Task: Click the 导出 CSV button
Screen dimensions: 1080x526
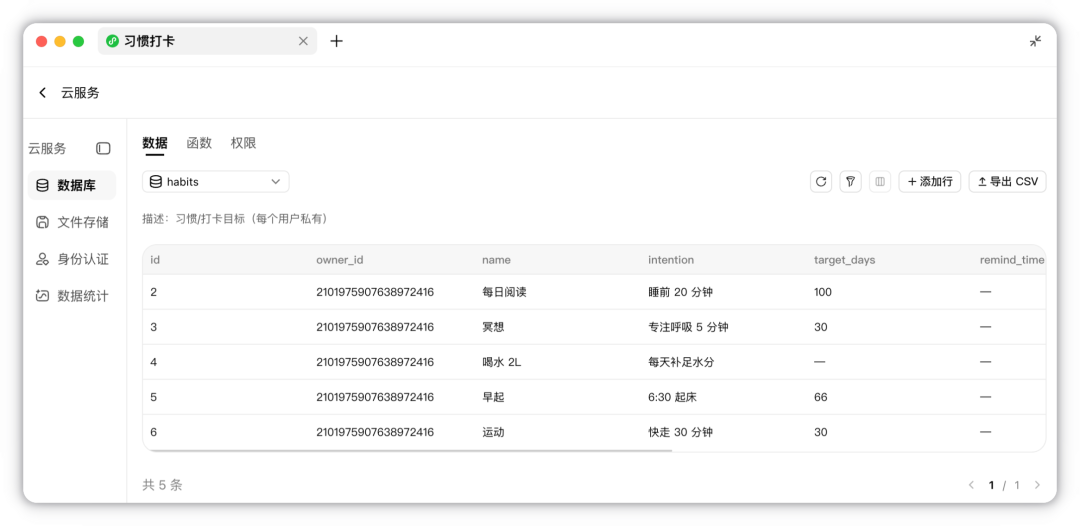Action: 1008,182
